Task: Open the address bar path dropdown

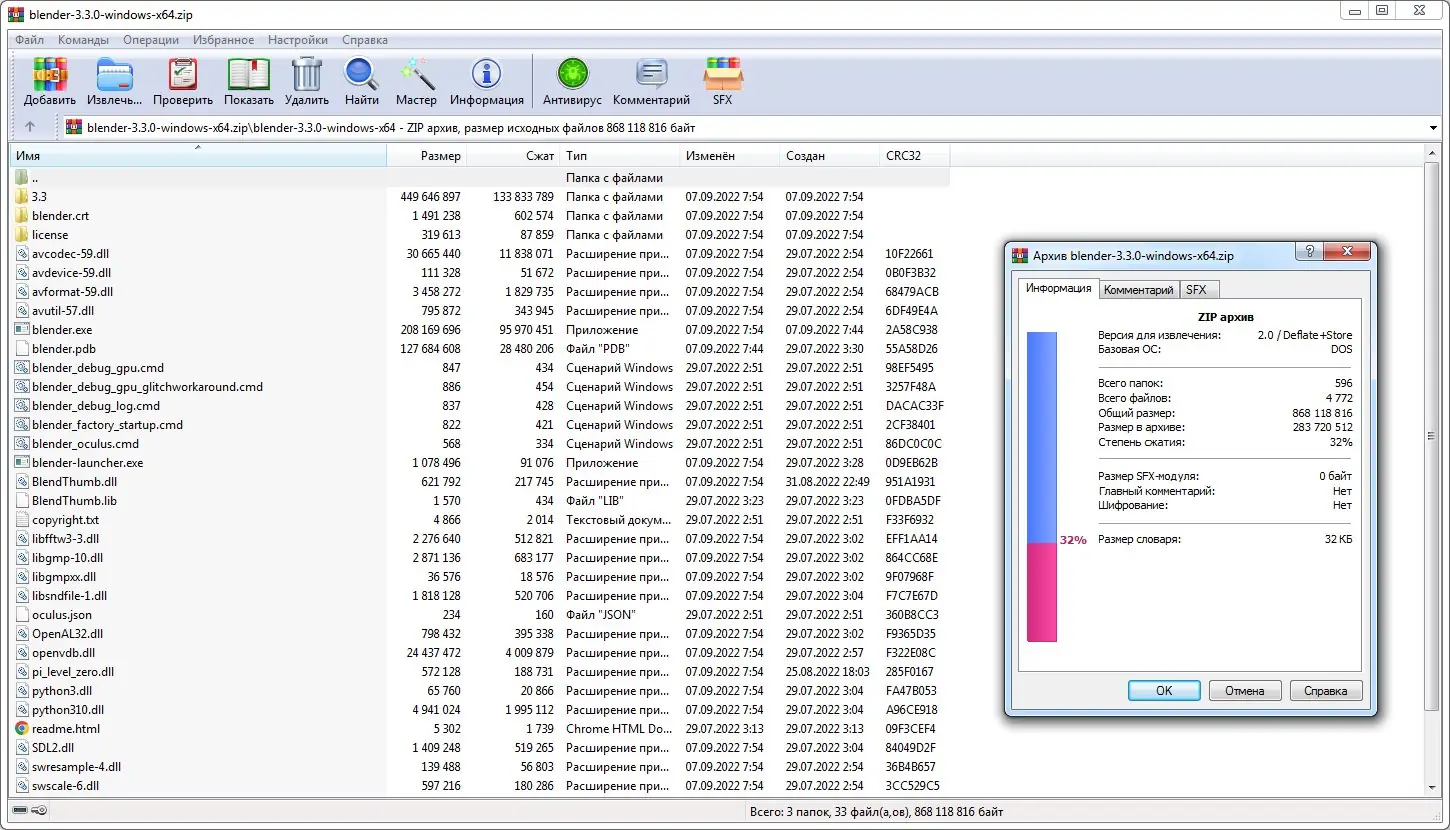Action: point(1433,127)
